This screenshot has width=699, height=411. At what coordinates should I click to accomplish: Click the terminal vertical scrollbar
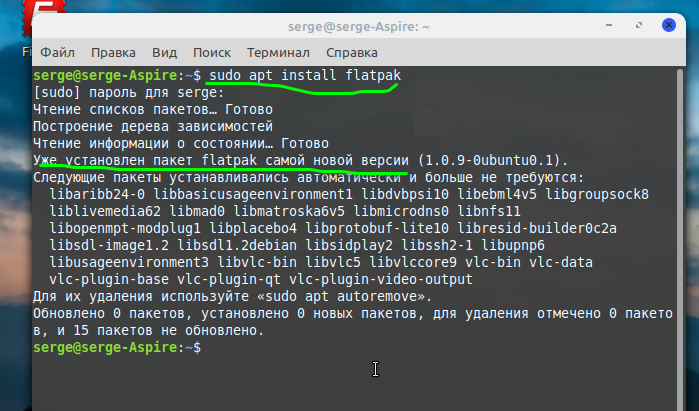[x=680, y=239]
